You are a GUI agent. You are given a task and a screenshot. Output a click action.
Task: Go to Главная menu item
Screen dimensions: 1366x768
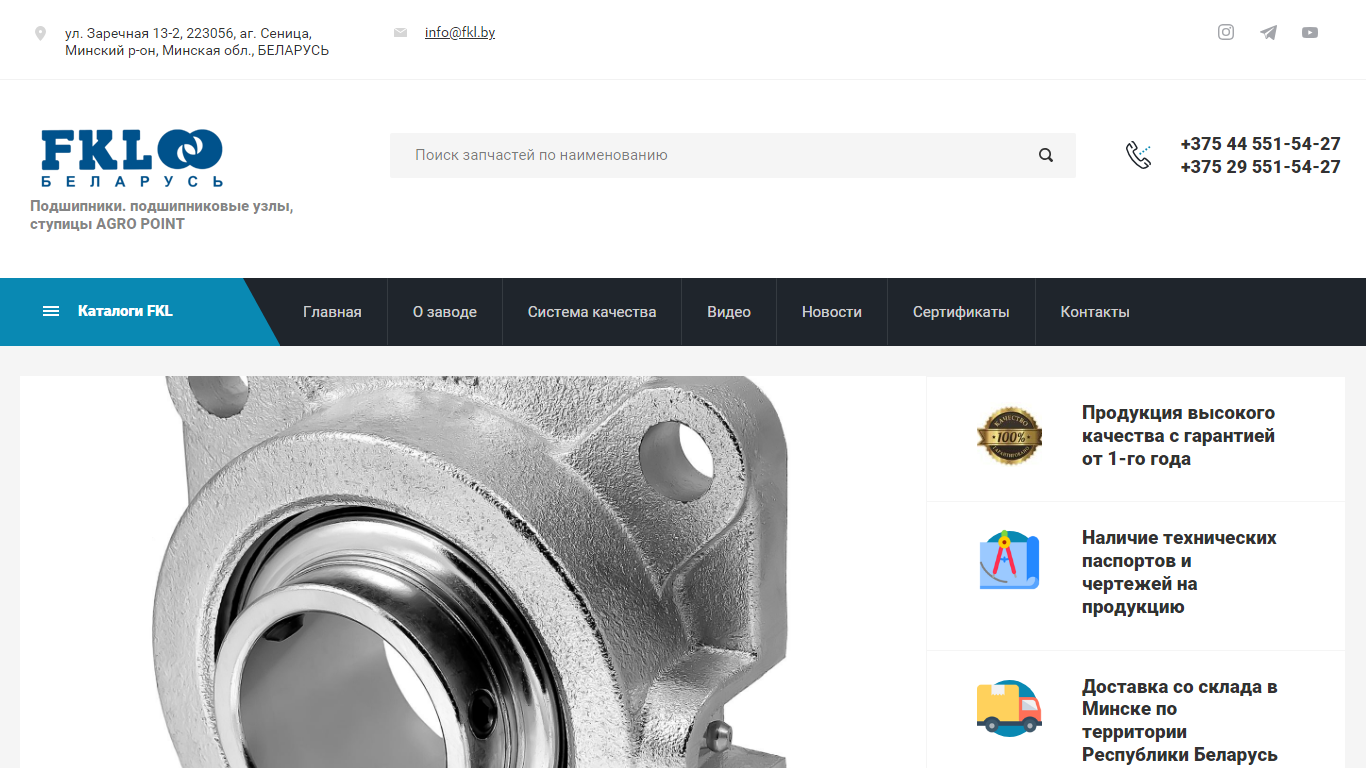click(332, 312)
